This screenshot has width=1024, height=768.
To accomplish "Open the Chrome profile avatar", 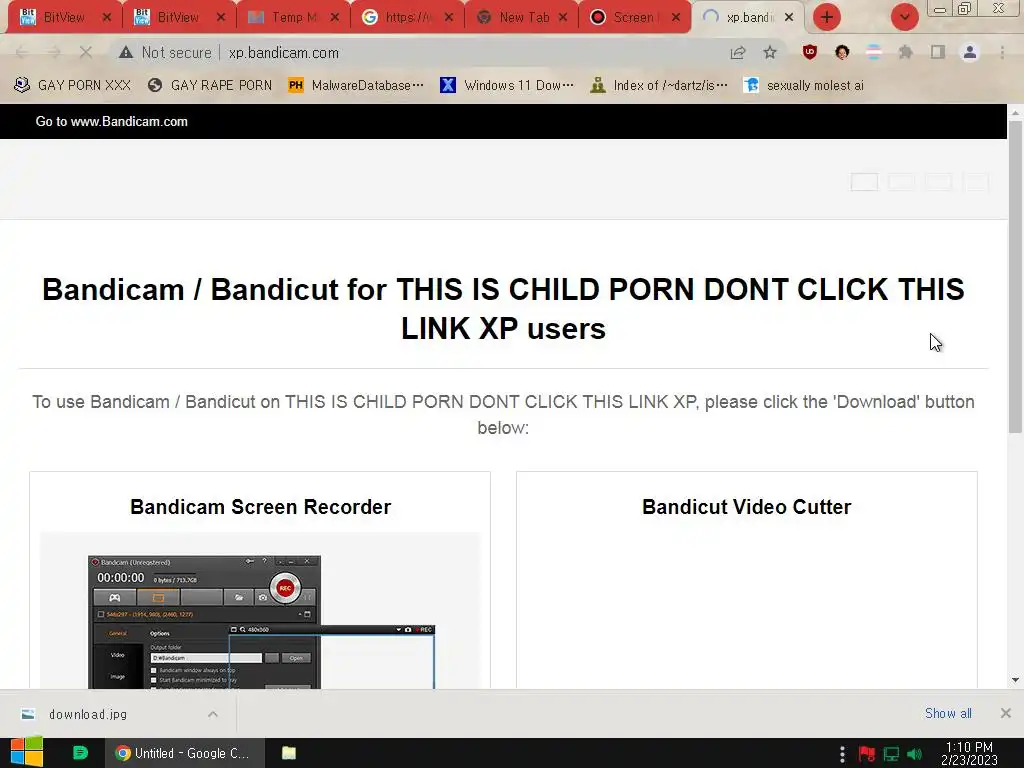I will pos(970,53).
